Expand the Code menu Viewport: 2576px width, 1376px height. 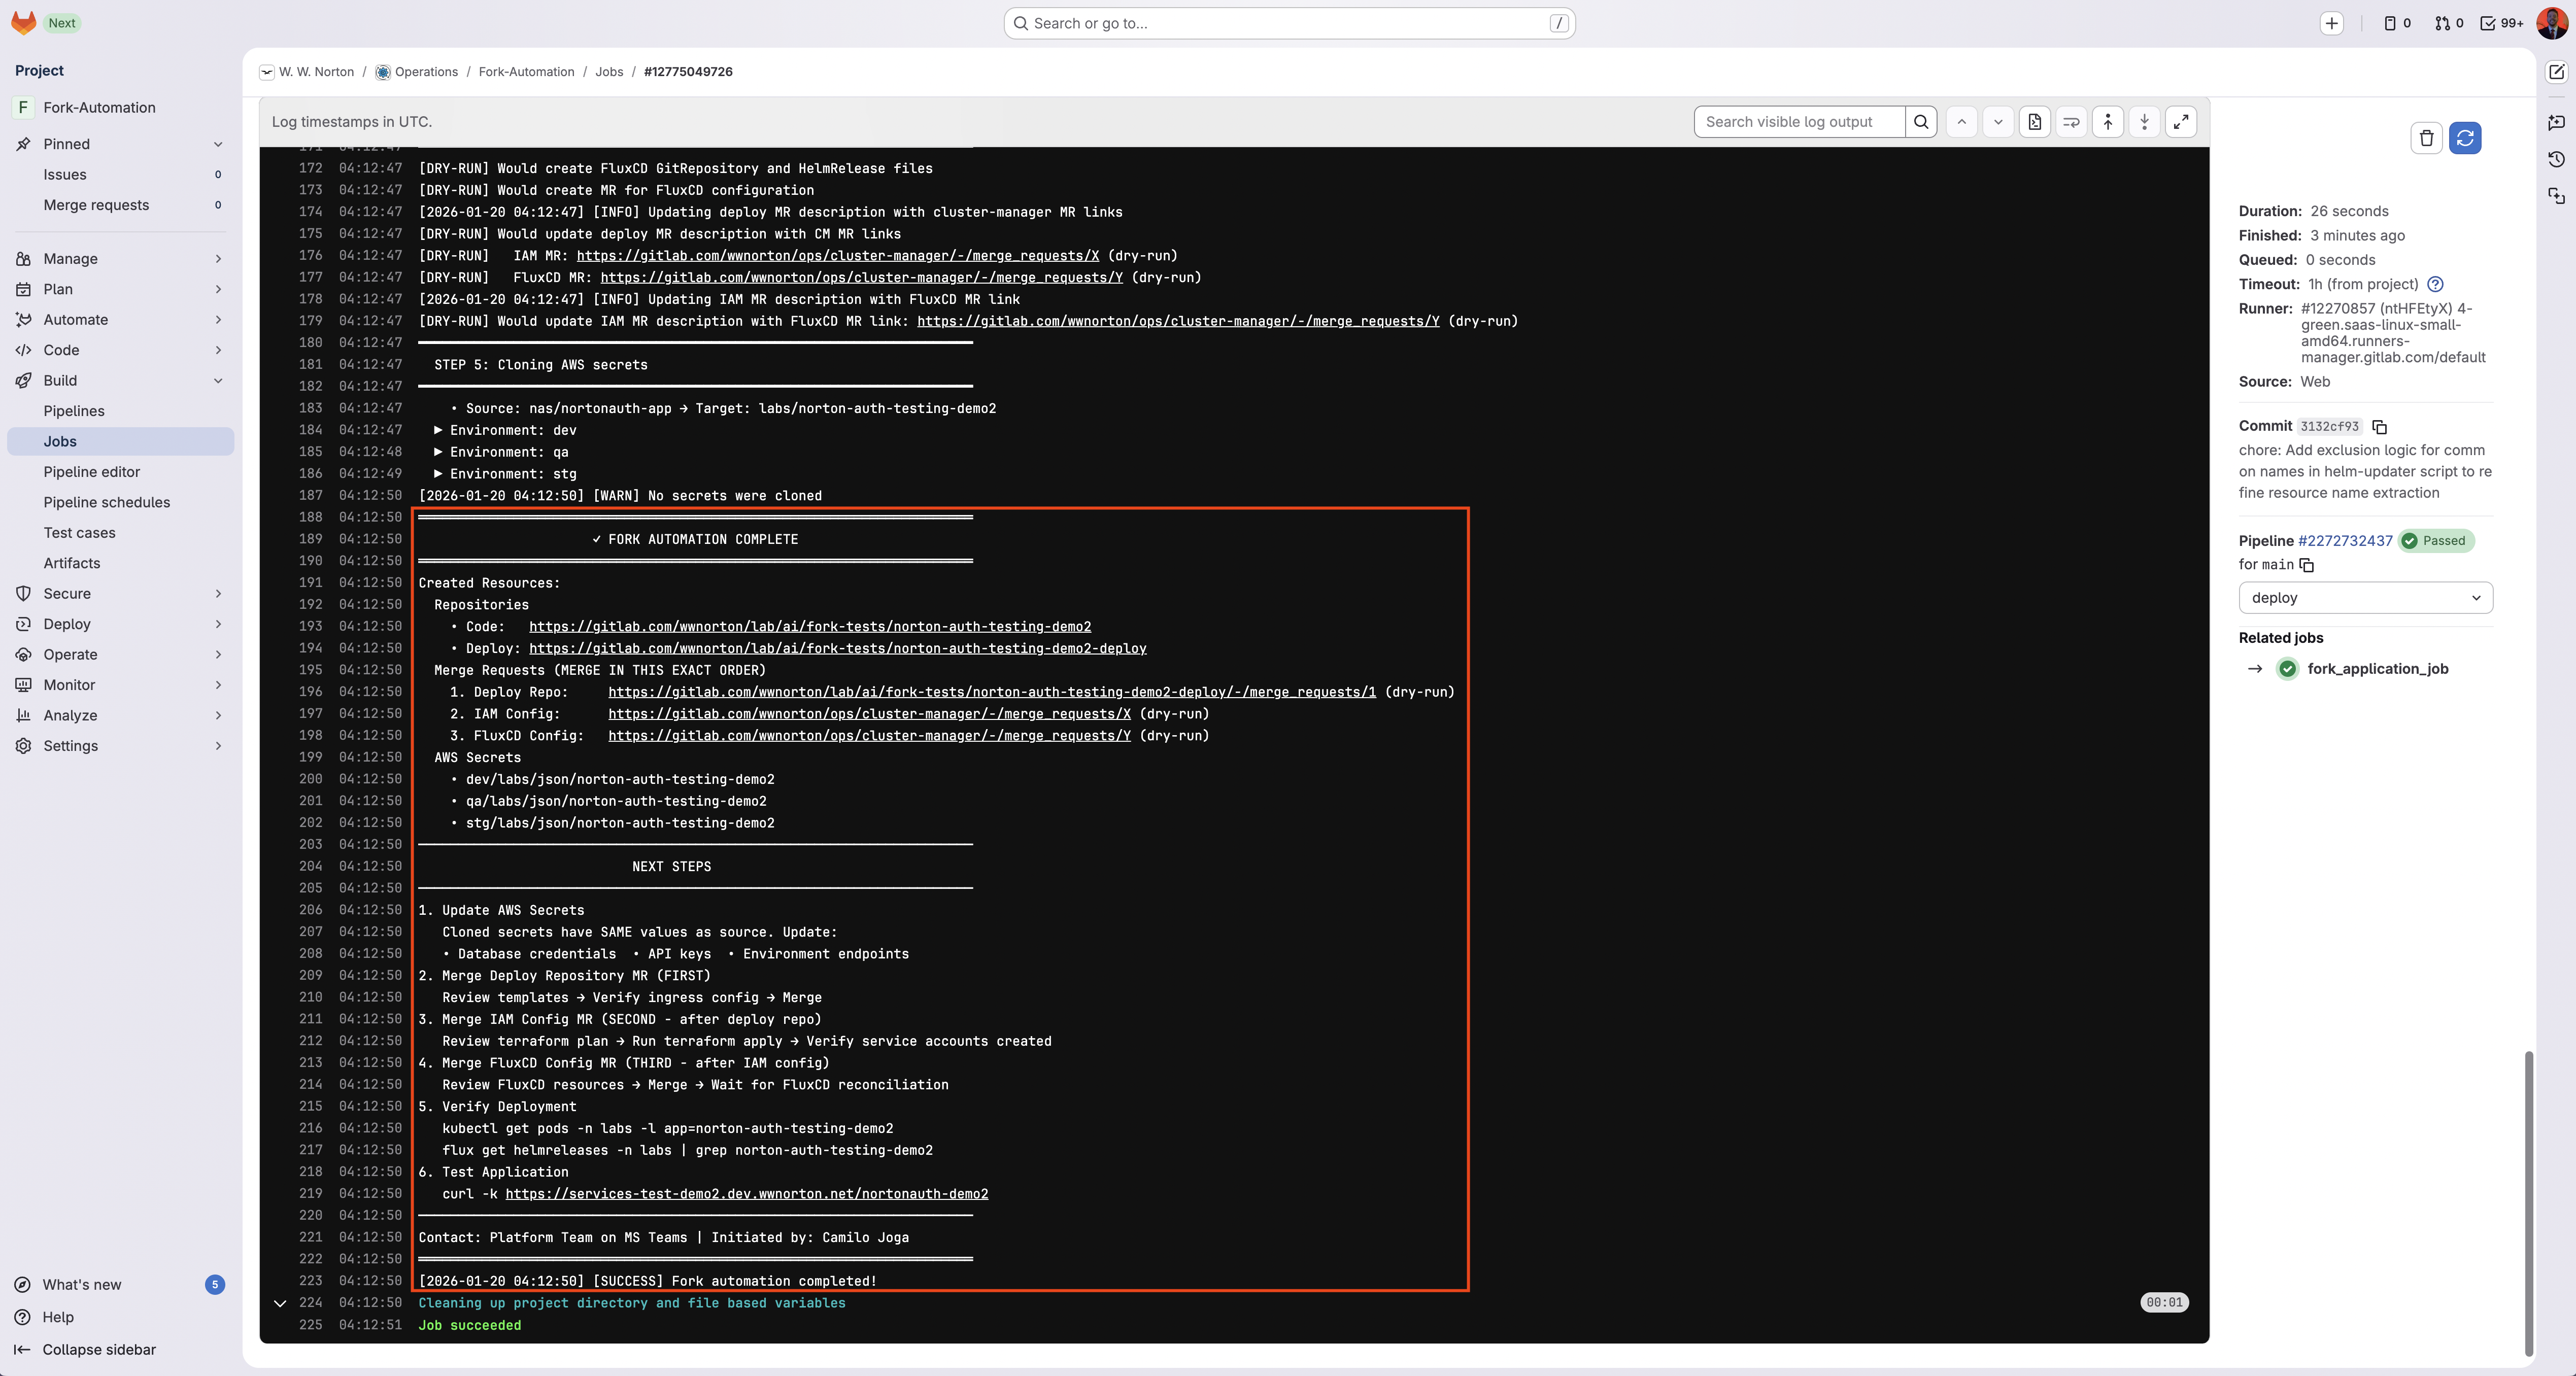(x=120, y=350)
